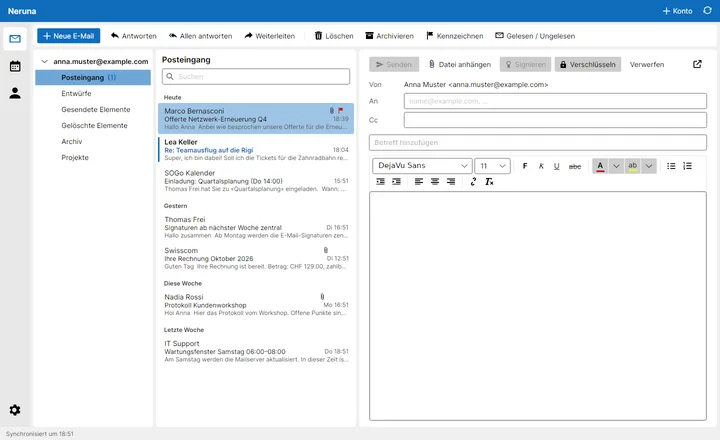Click Verwerfen to discard draft

647,64
